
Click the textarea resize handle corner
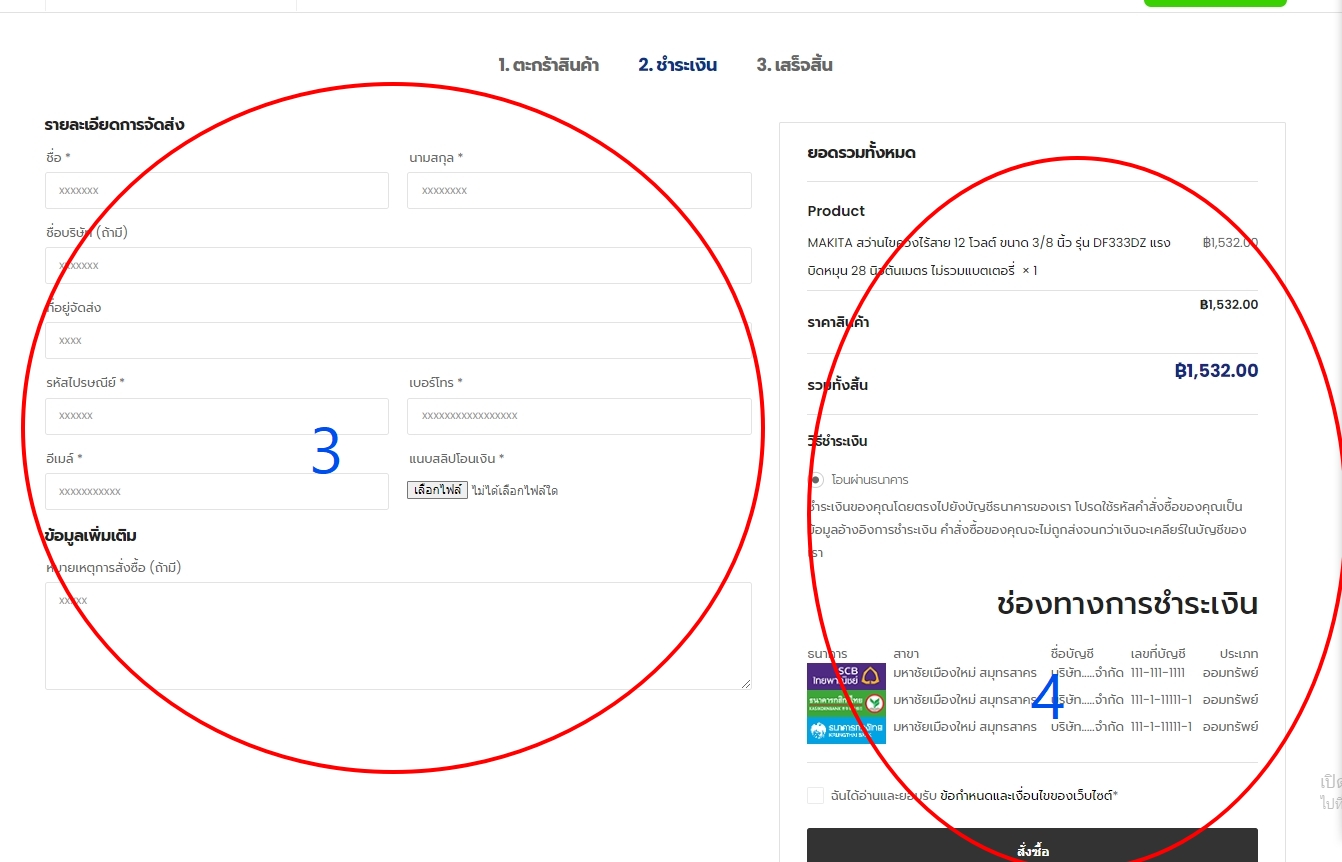click(745, 683)
